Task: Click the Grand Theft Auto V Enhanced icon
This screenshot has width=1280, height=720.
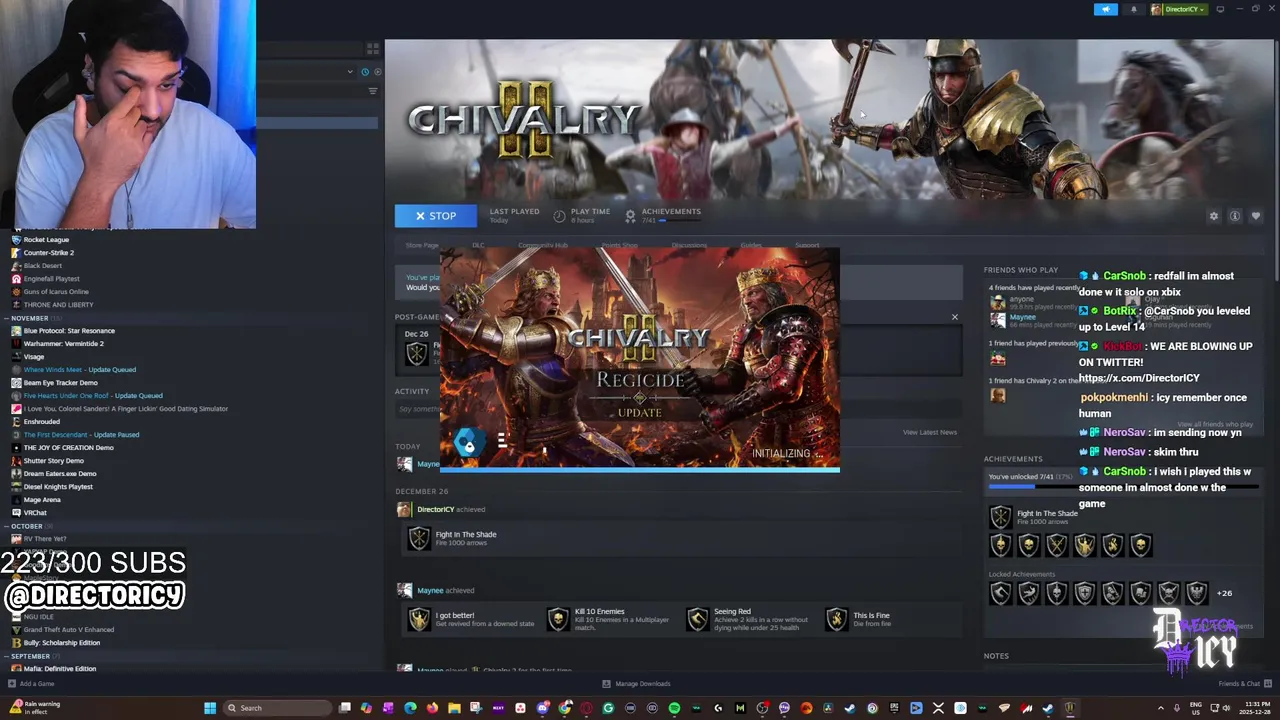Action: point(16,630)
